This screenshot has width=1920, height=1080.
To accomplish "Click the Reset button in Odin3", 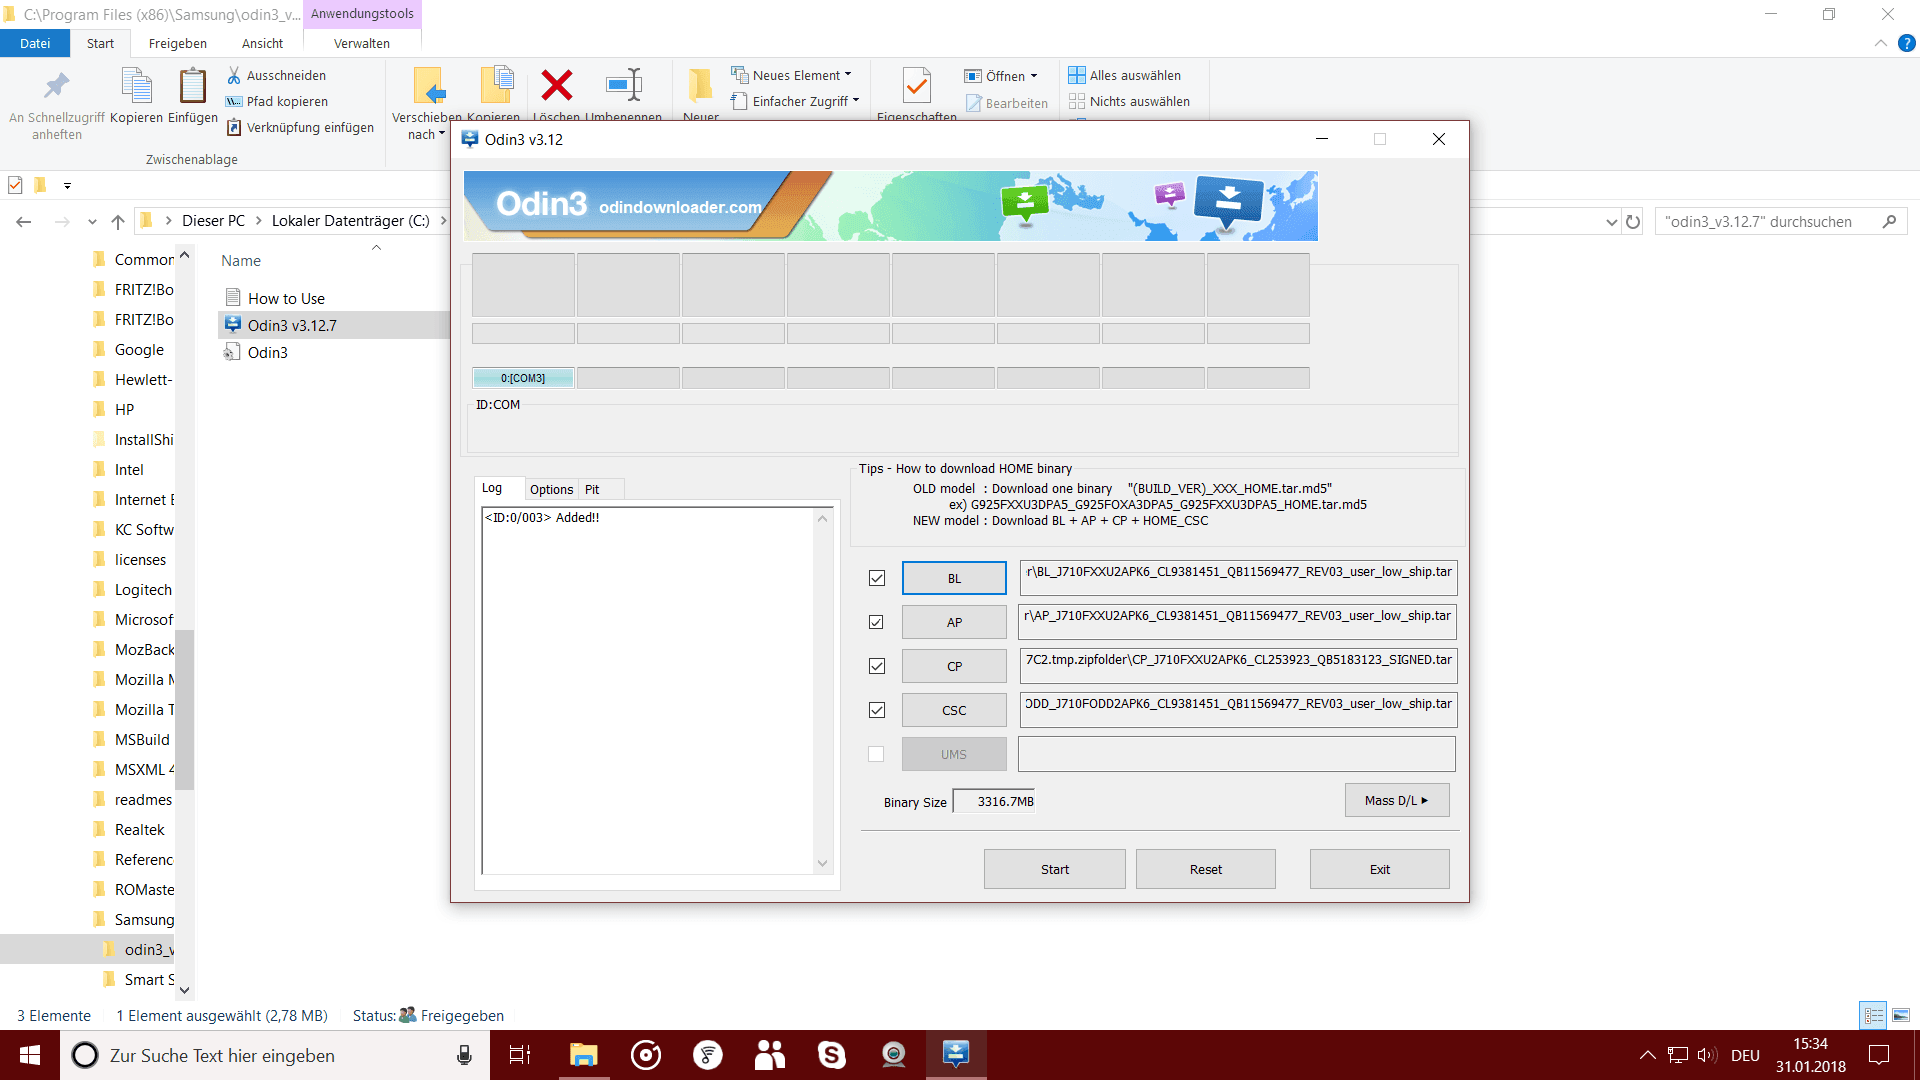I will pos(1205,869).
